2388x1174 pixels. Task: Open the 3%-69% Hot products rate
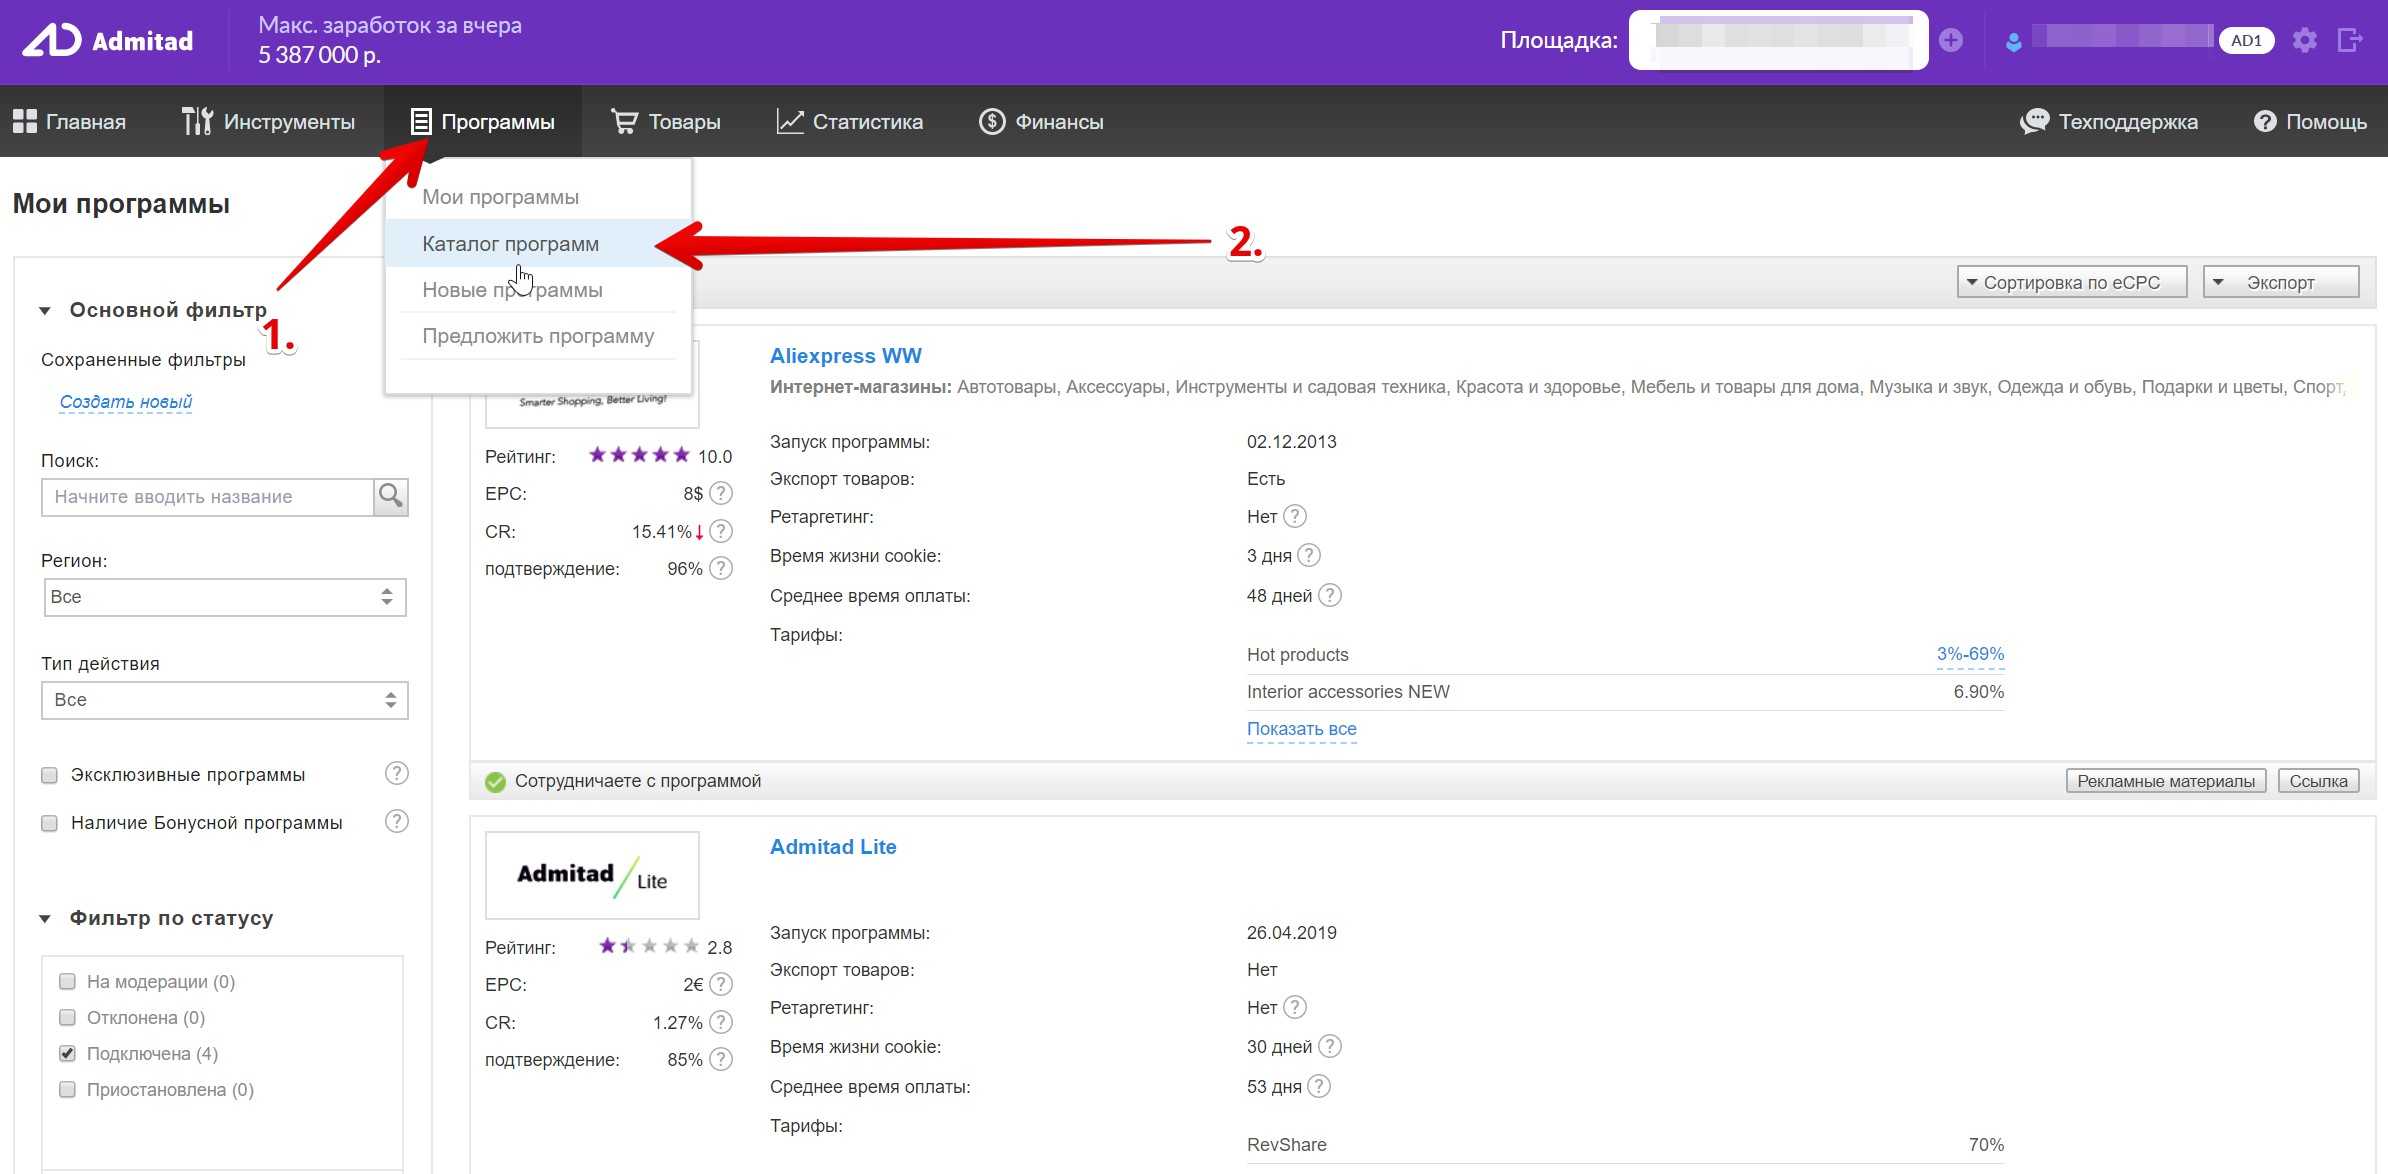click(1970, 654)
